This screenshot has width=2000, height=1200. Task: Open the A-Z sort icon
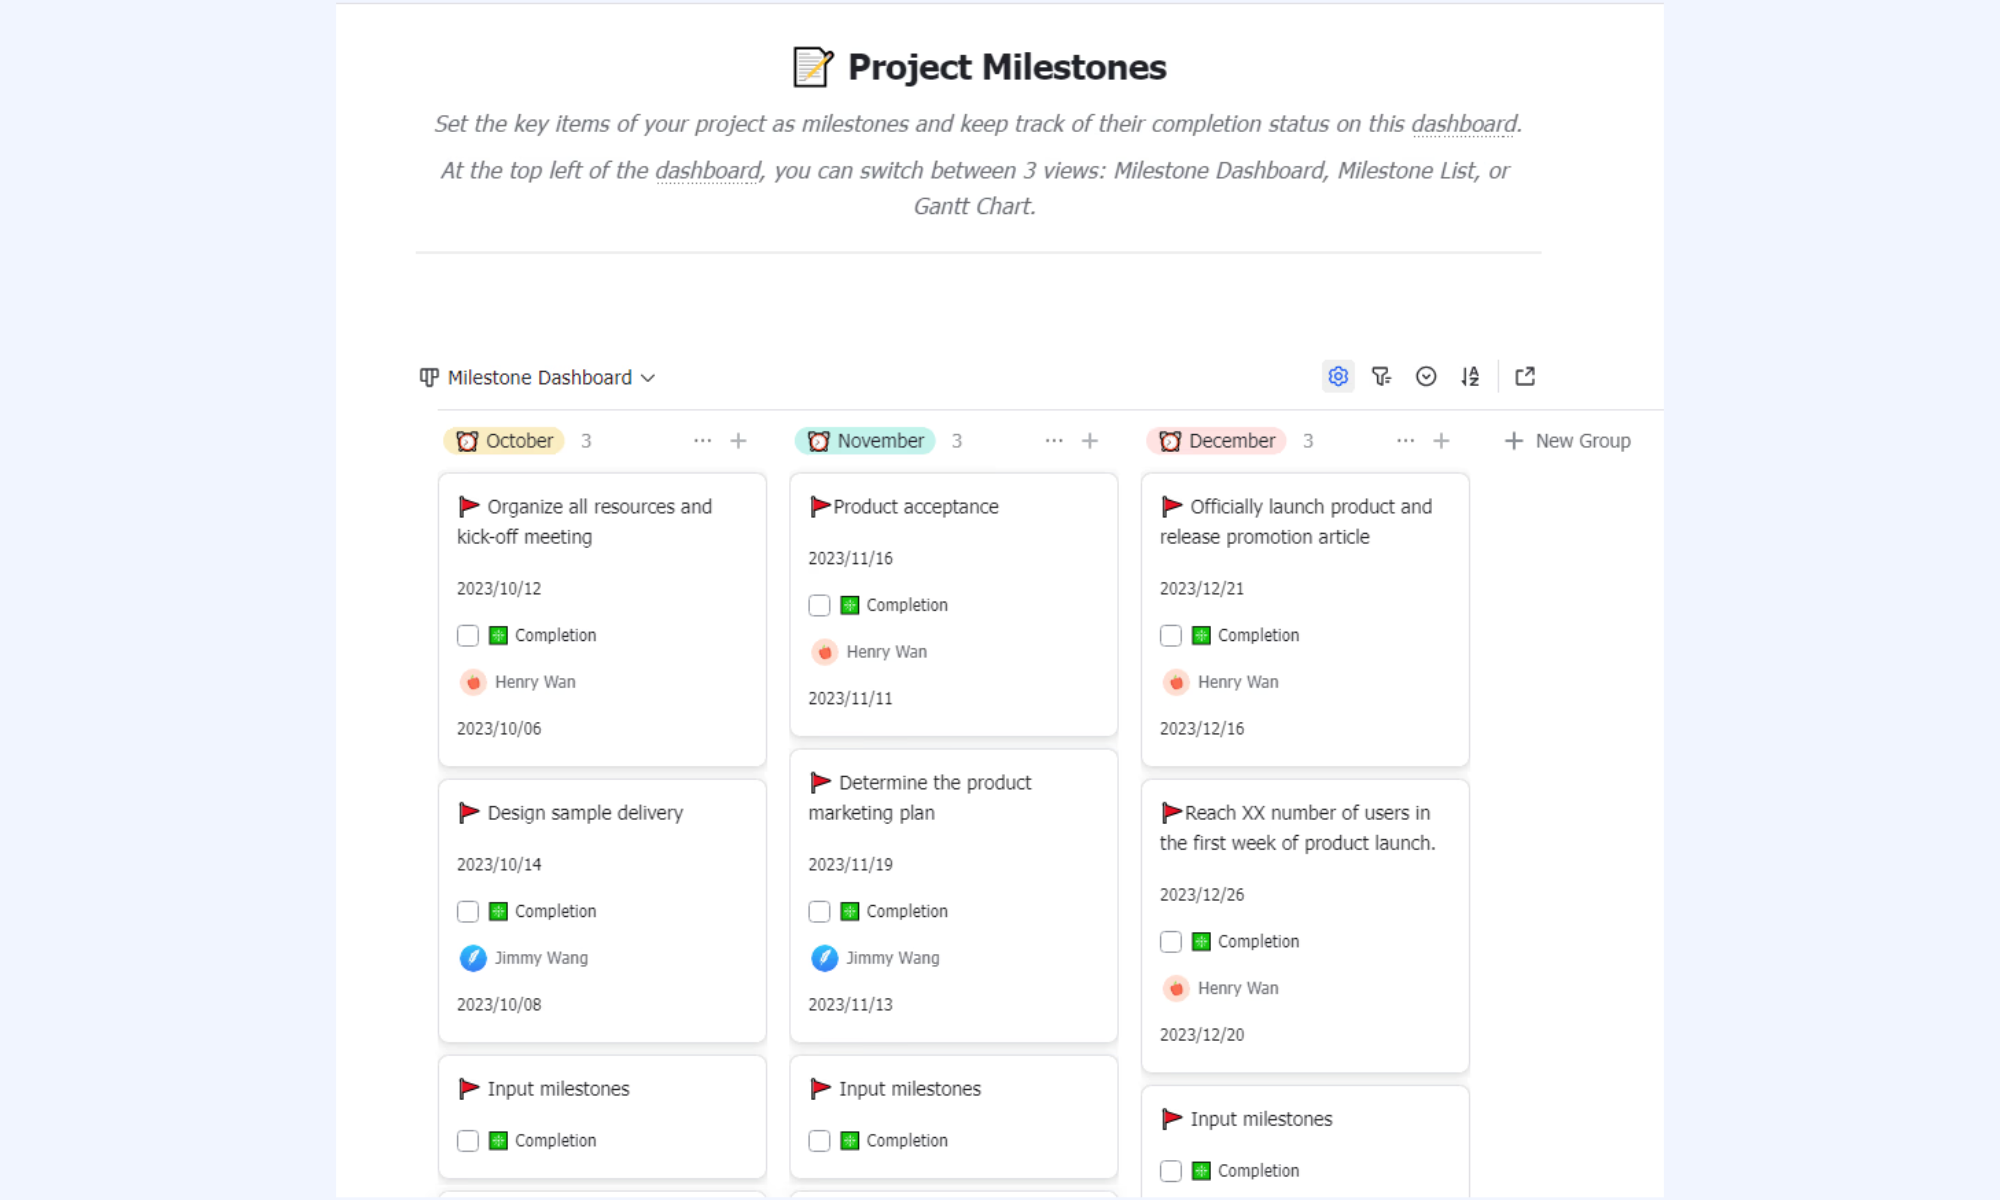coord(1470,377)
